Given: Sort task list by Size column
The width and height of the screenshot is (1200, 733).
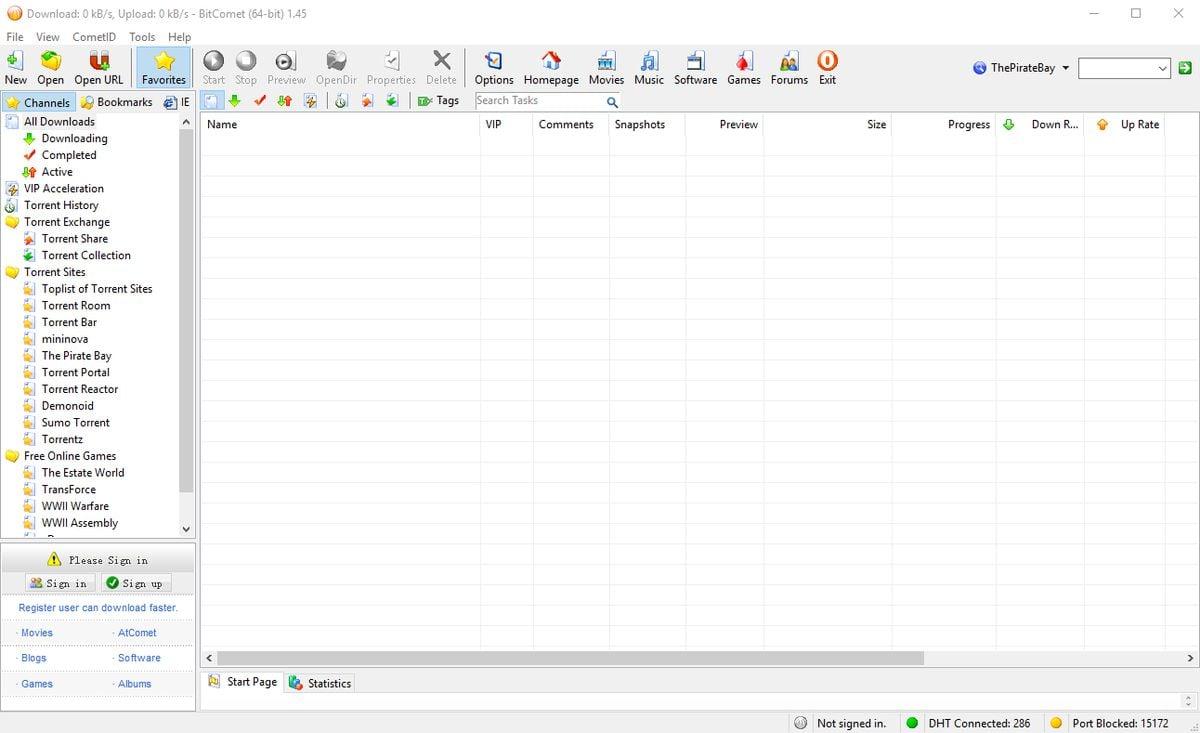Looking at the screenshot, I should (x=828, y=125).
